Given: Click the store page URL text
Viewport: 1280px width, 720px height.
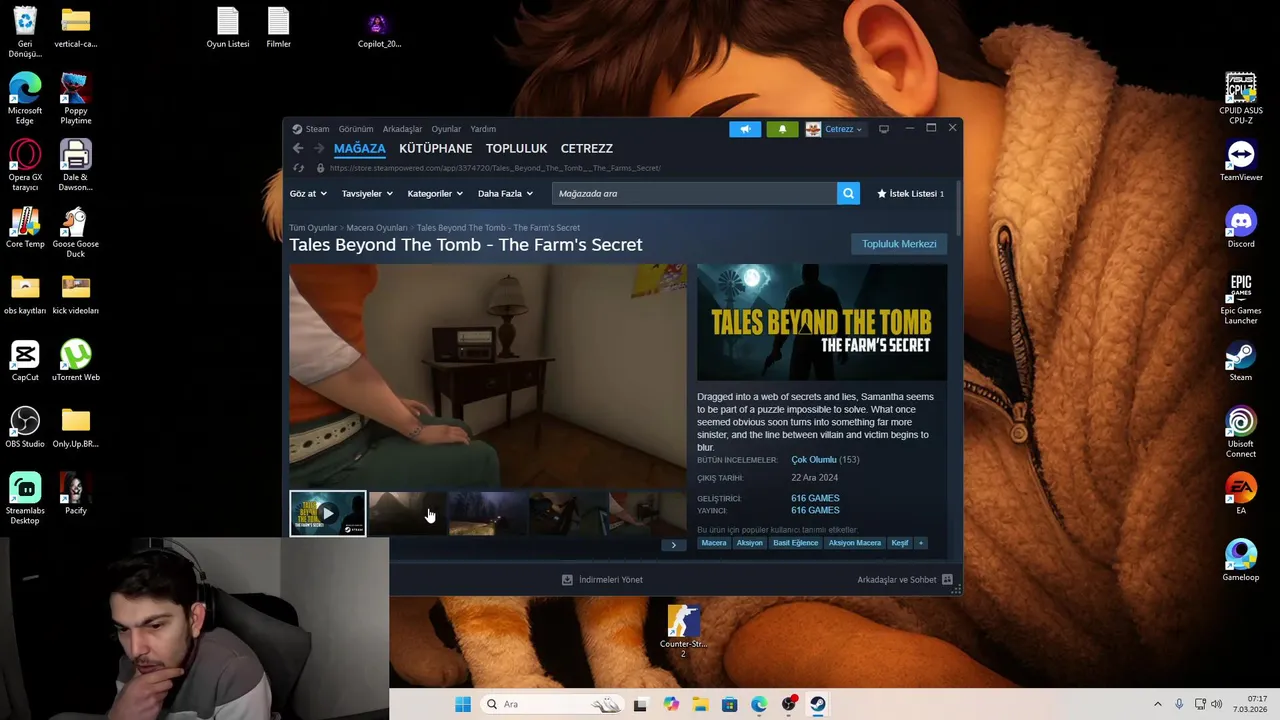Looking at the screenshot, I should (x=495, y=168).
